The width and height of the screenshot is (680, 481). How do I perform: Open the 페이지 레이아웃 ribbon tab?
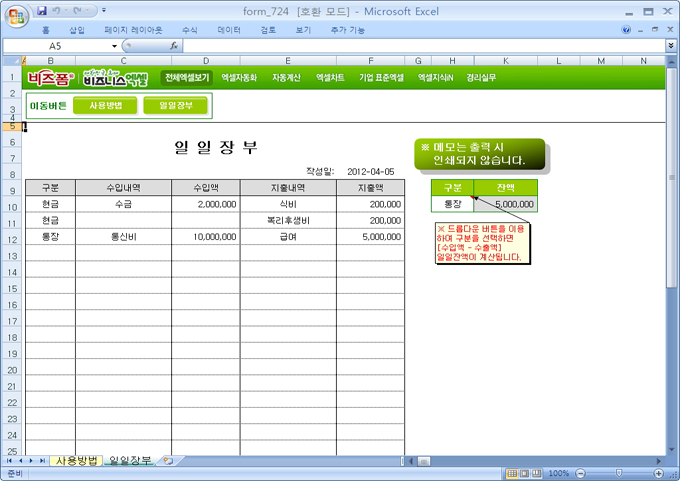[133, 30]
